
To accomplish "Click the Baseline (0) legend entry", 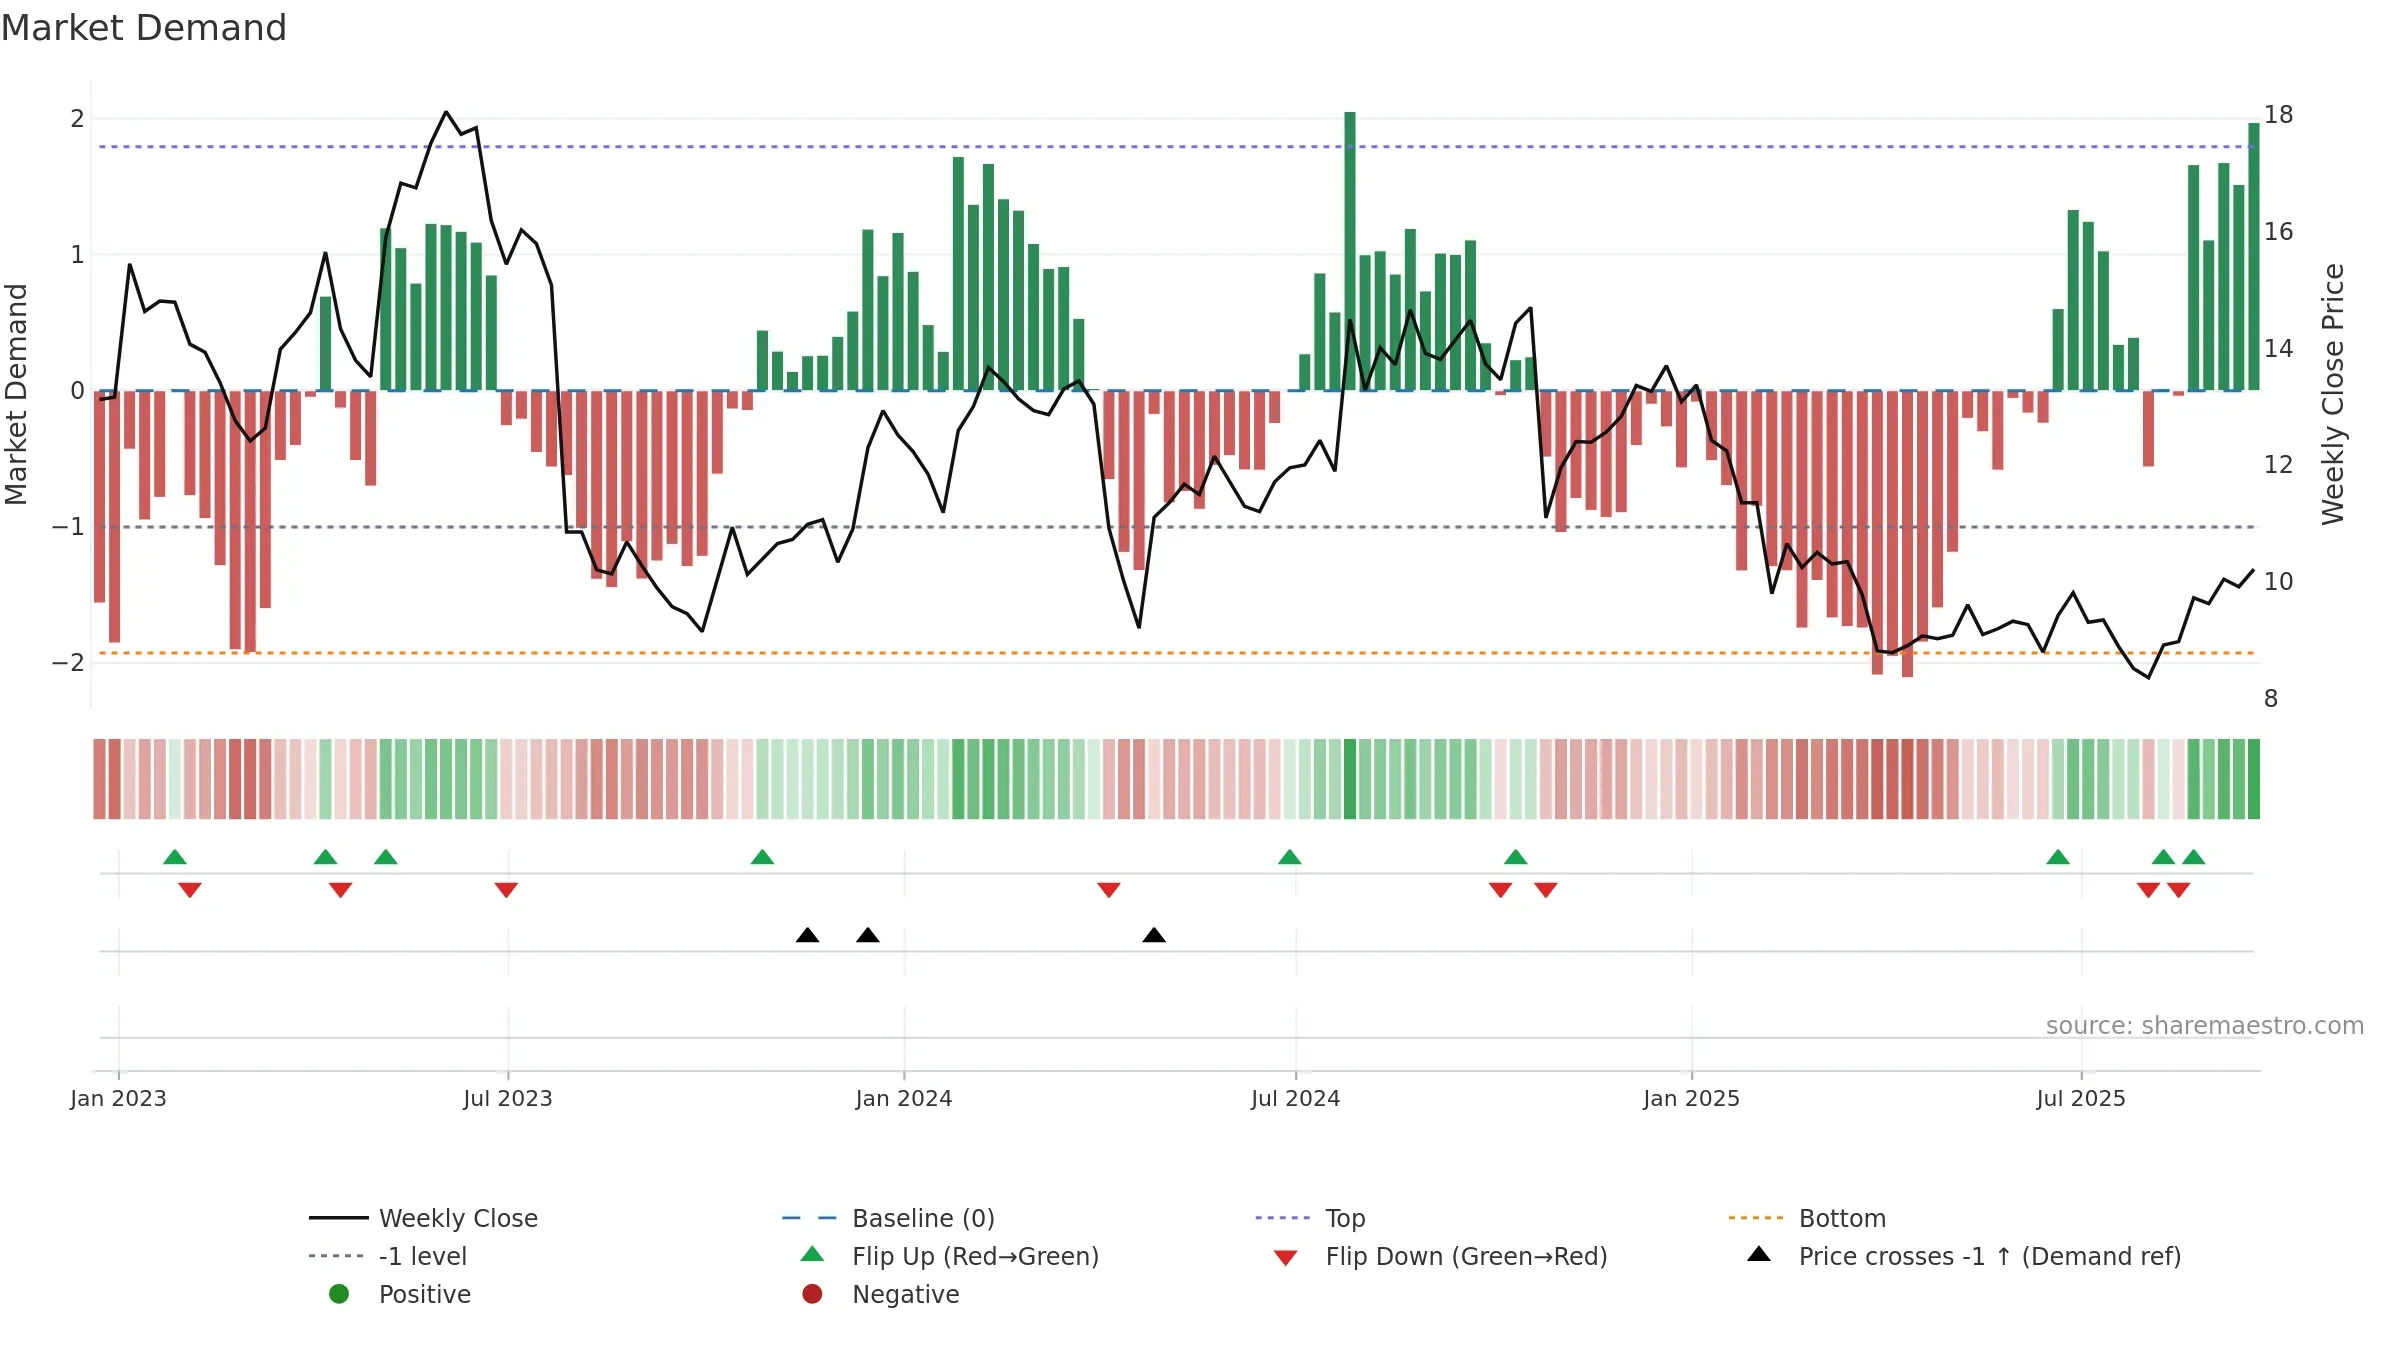I will pyautogui.click(x=888, y=1218).
